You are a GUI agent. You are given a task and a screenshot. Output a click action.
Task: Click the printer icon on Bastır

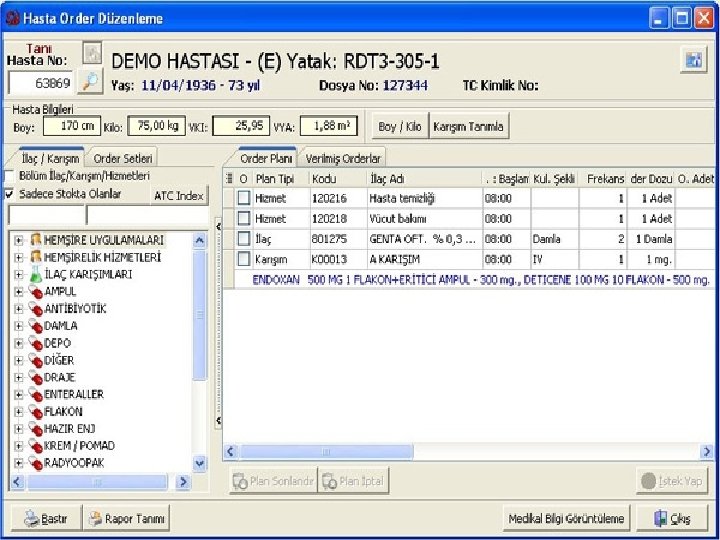tap(30, 518)
